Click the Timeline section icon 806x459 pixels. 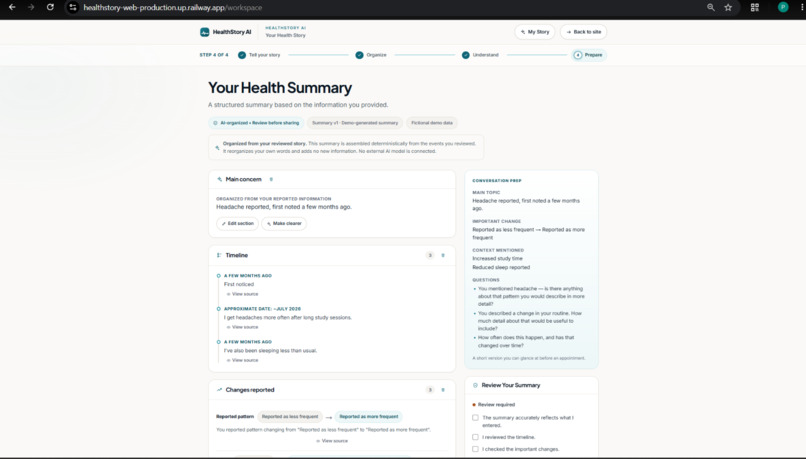click(219, 255)
